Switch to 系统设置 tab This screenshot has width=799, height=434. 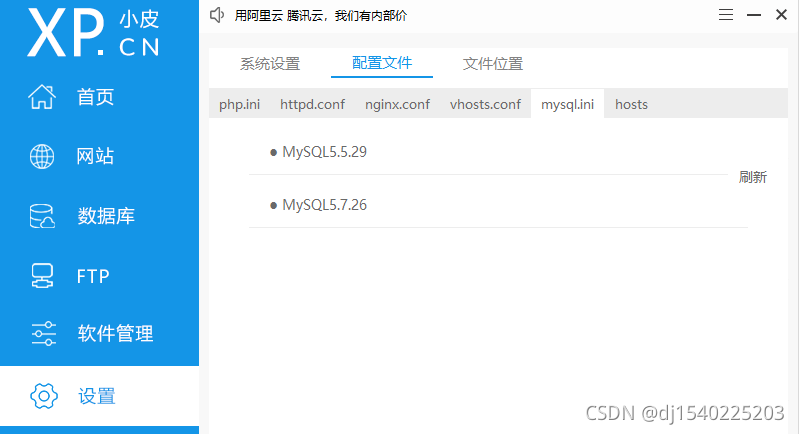270,64
